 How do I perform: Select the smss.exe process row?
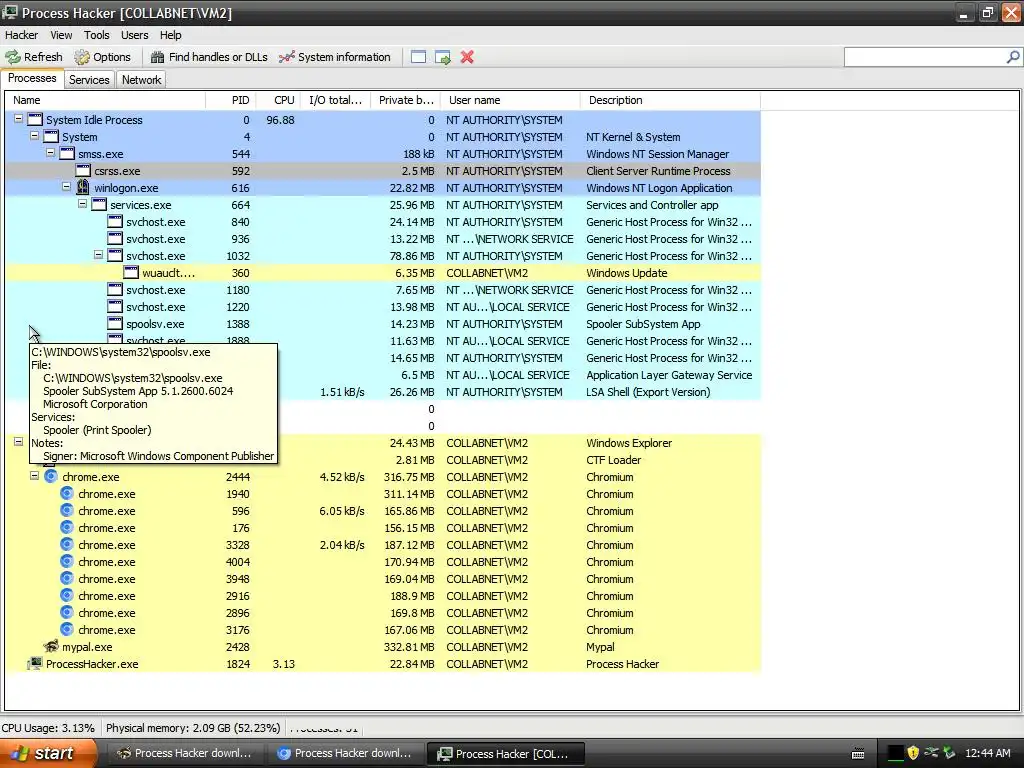[383, 154]
